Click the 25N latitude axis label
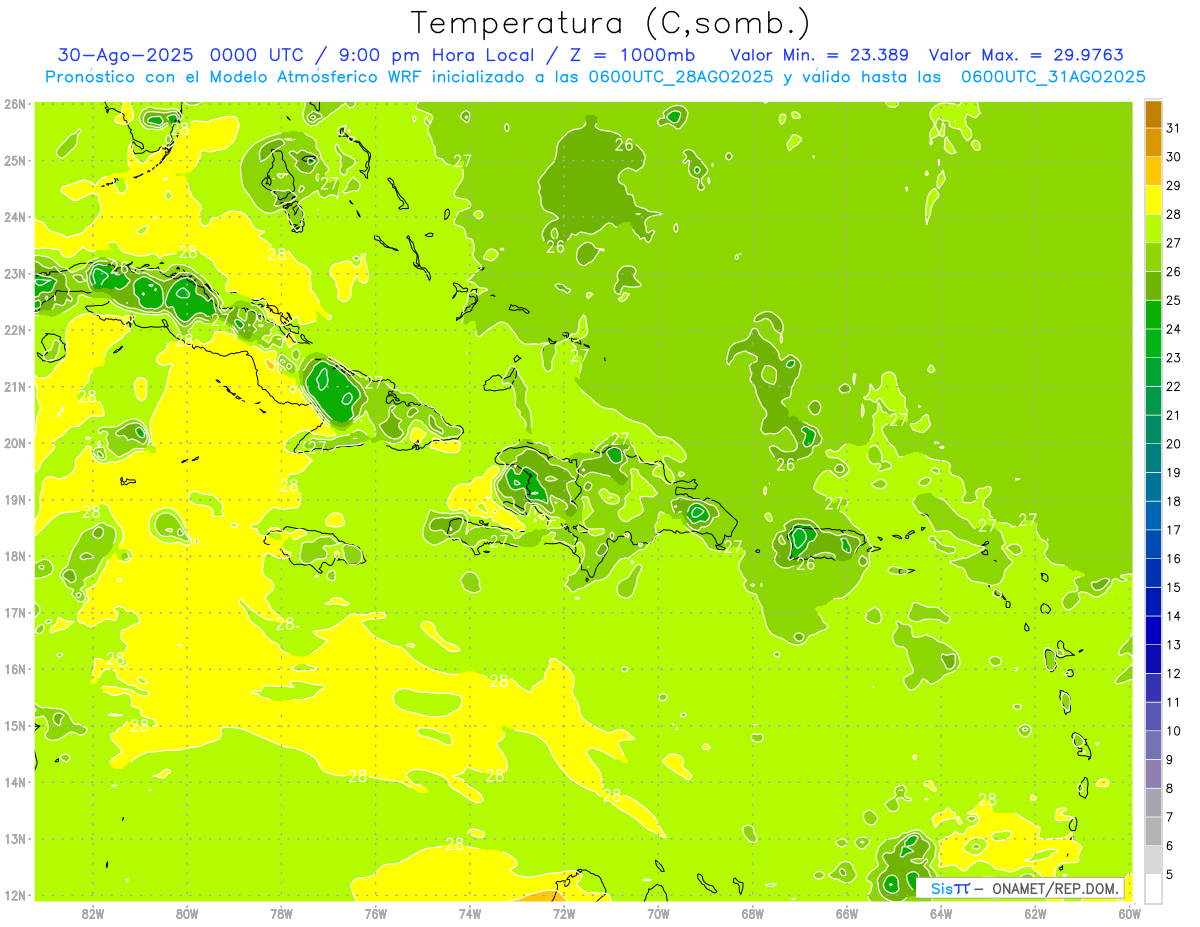The image size is (1200, 927). [14, 161]
